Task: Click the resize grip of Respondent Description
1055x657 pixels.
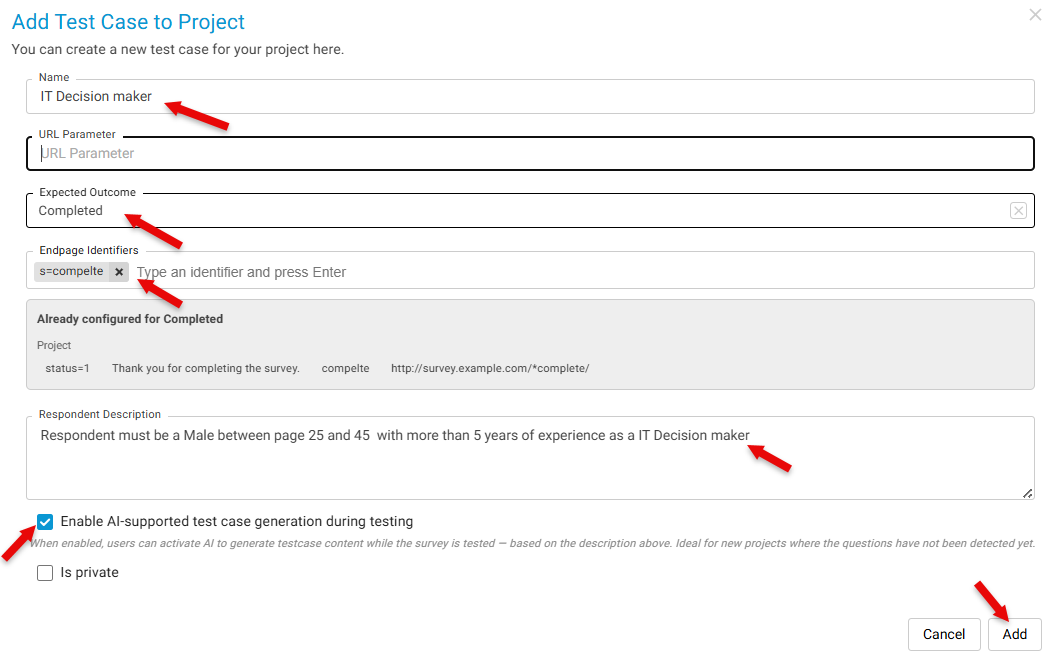Action: [1027, 493]
